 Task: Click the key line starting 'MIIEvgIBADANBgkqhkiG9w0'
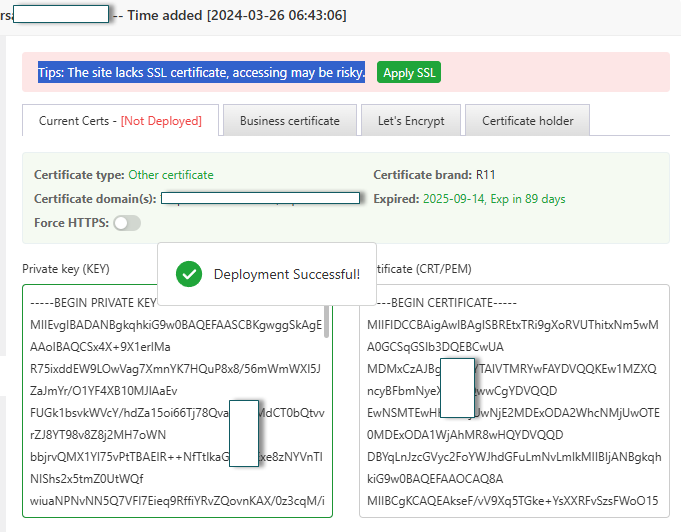coord(176,325)
